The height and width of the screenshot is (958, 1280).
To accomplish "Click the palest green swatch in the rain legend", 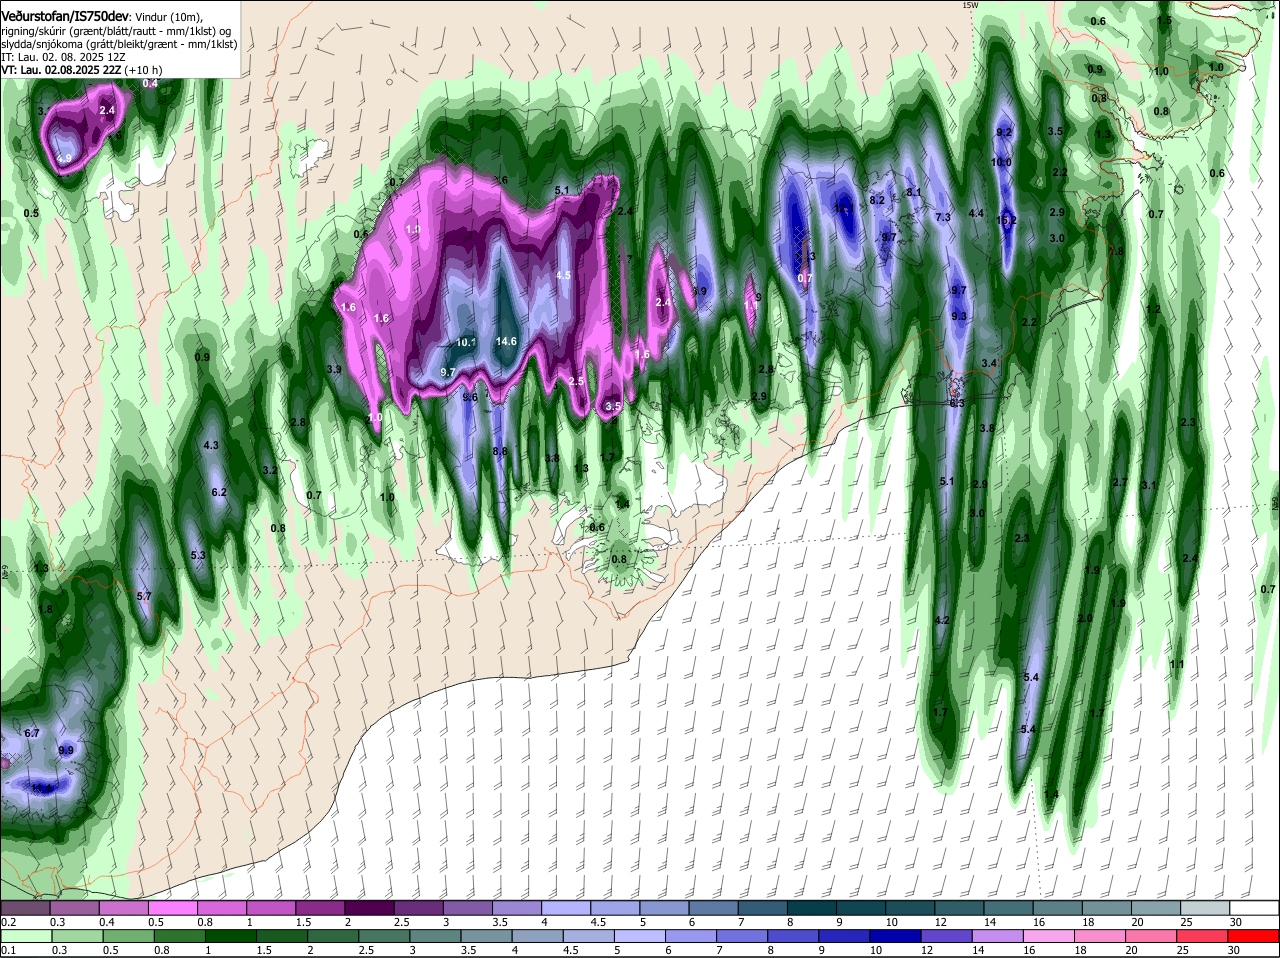I will click(24, 936).
